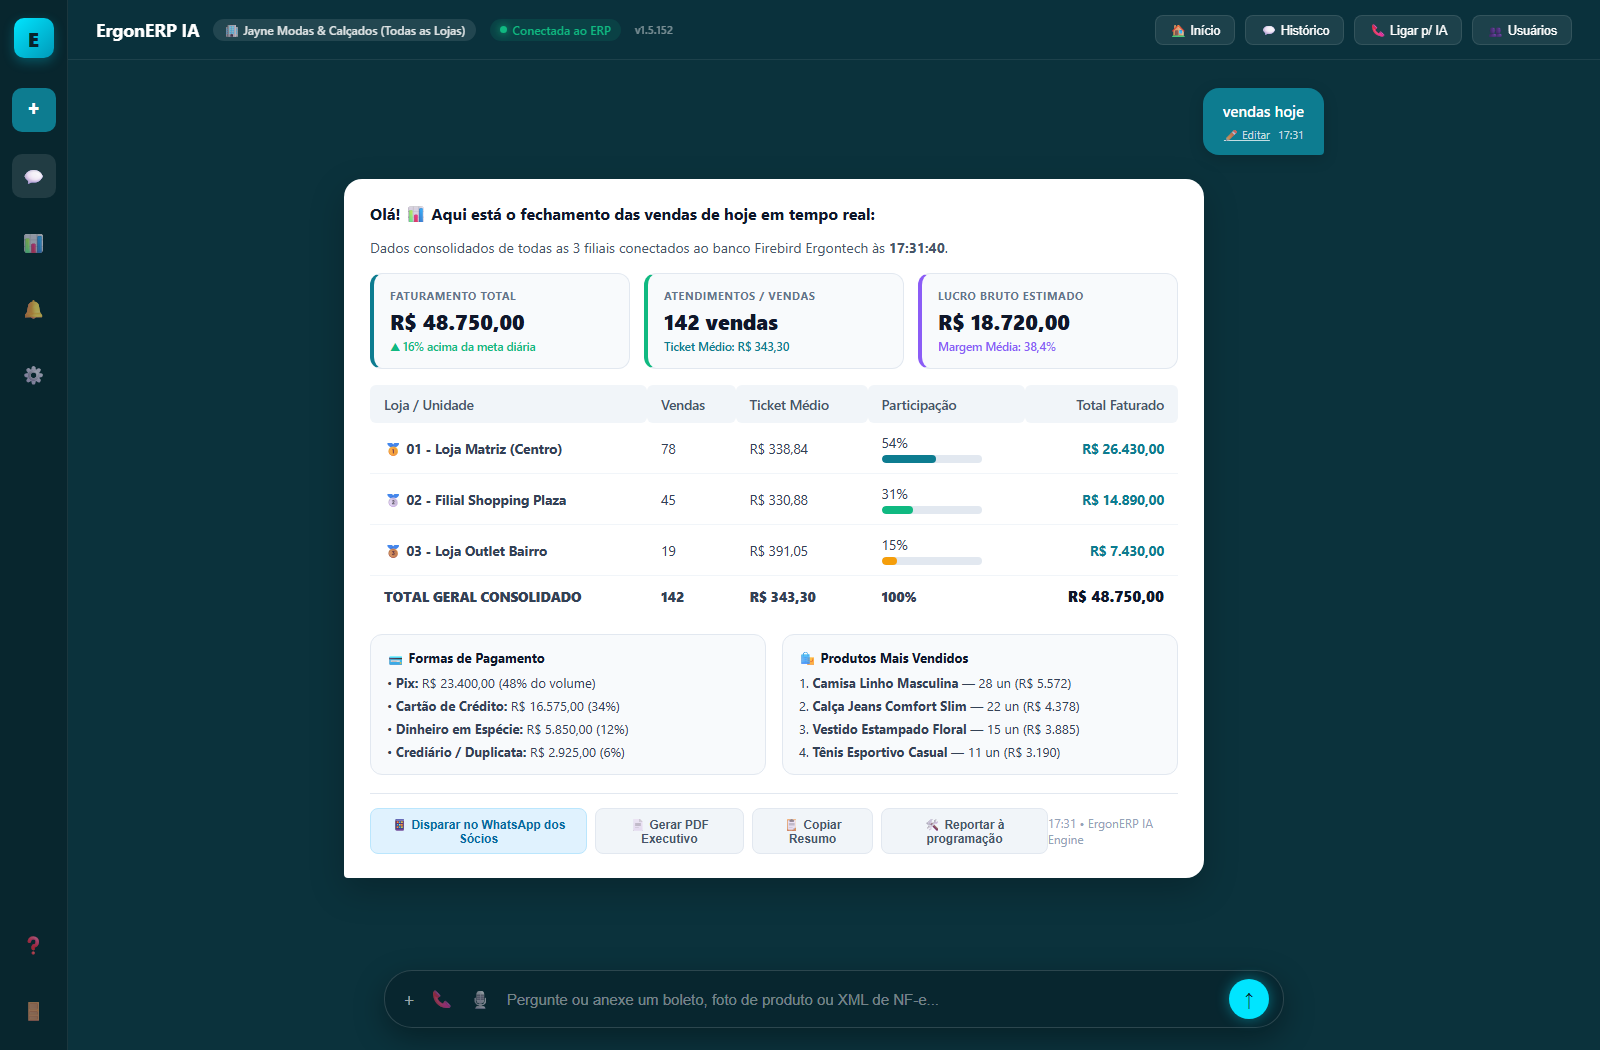Select row '03 - Loja Outlet Bairro'
This screenshot has width=1600, height=1050.
point(774,551)
